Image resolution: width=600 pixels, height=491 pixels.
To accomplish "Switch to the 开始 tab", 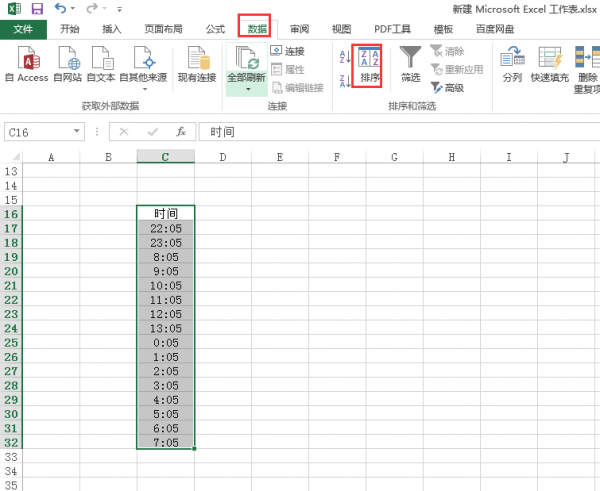I will point(70,29).
